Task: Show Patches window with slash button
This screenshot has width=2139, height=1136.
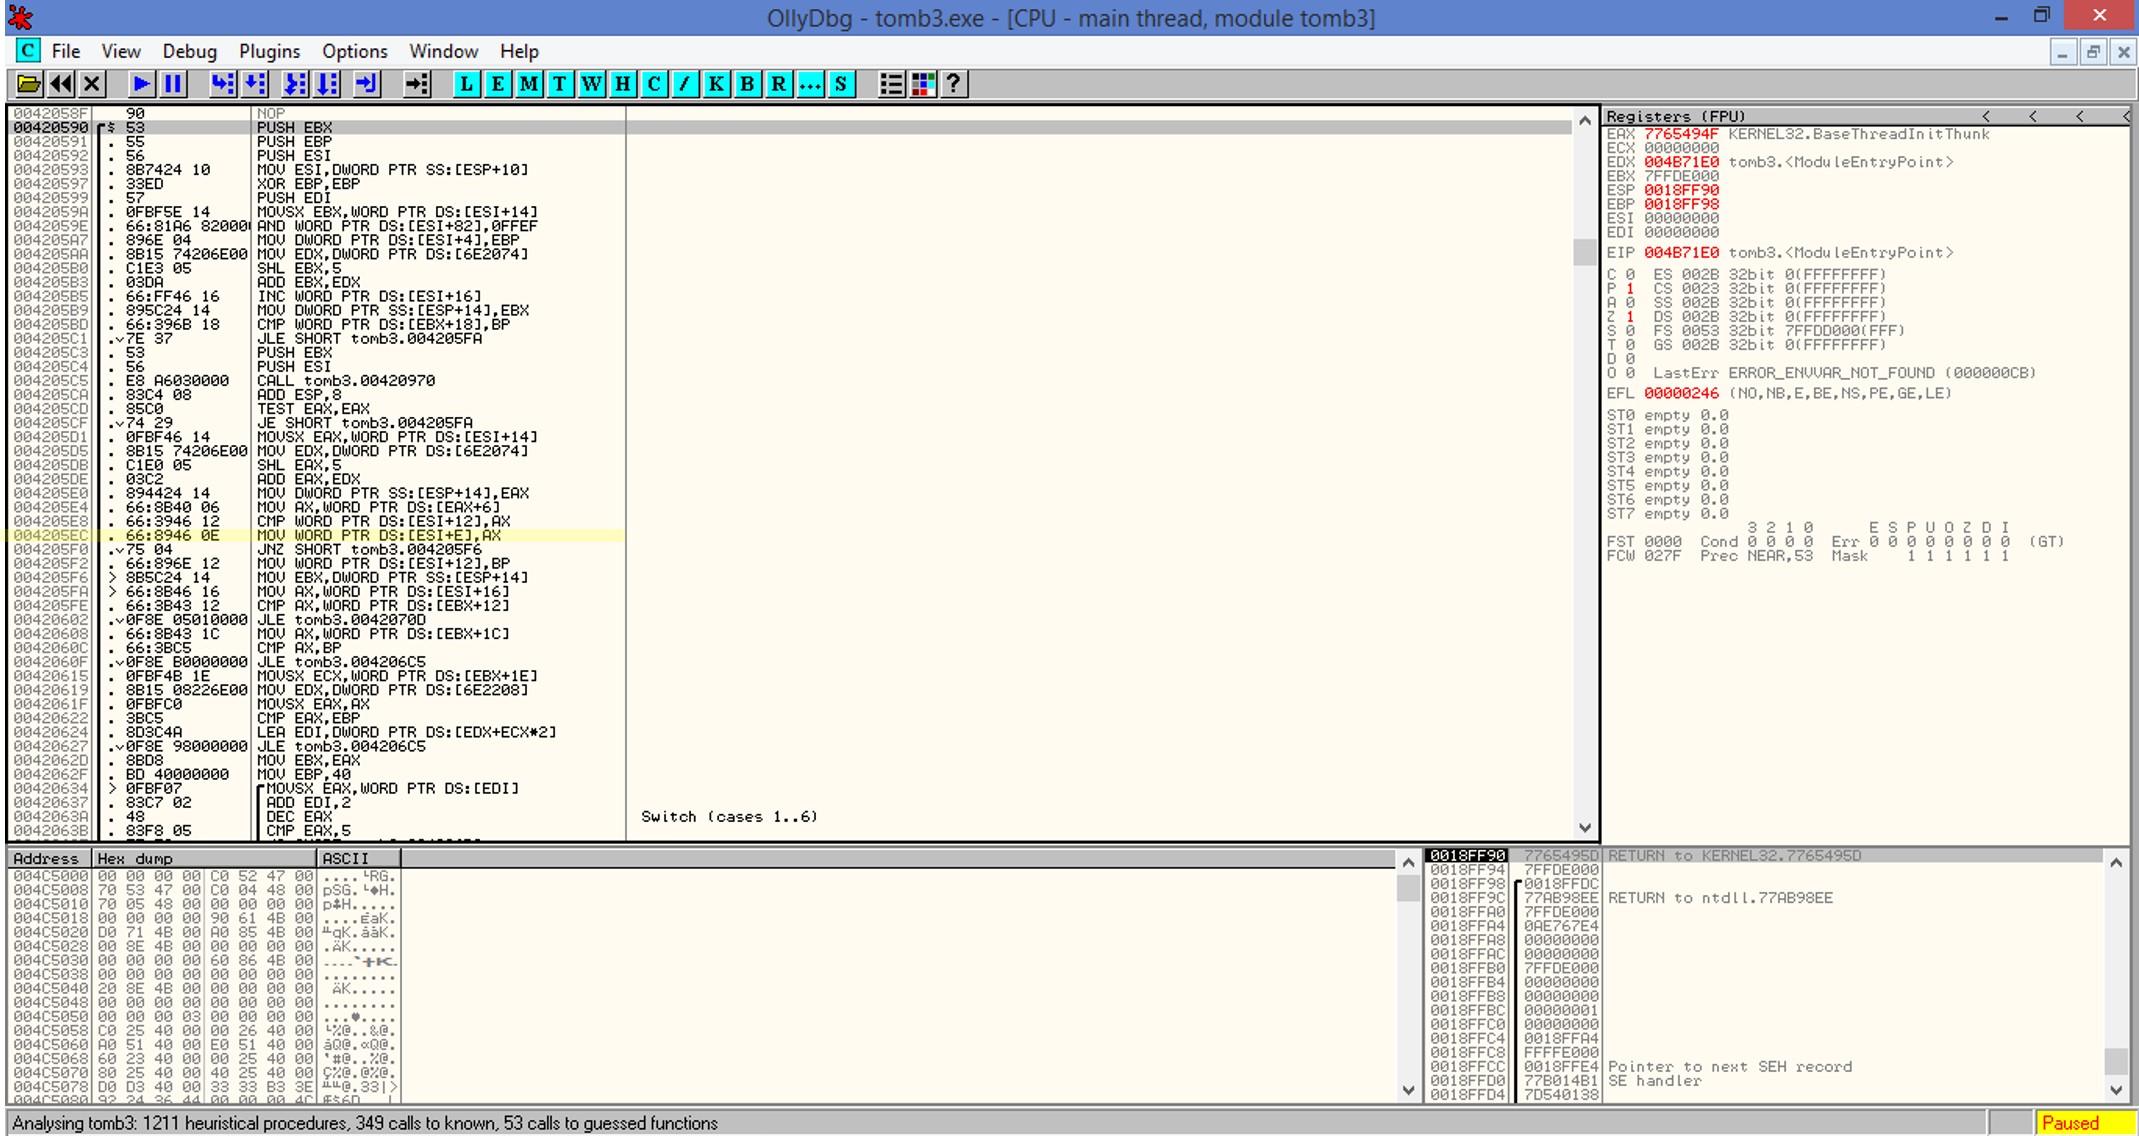Action: tap(685, 84)
